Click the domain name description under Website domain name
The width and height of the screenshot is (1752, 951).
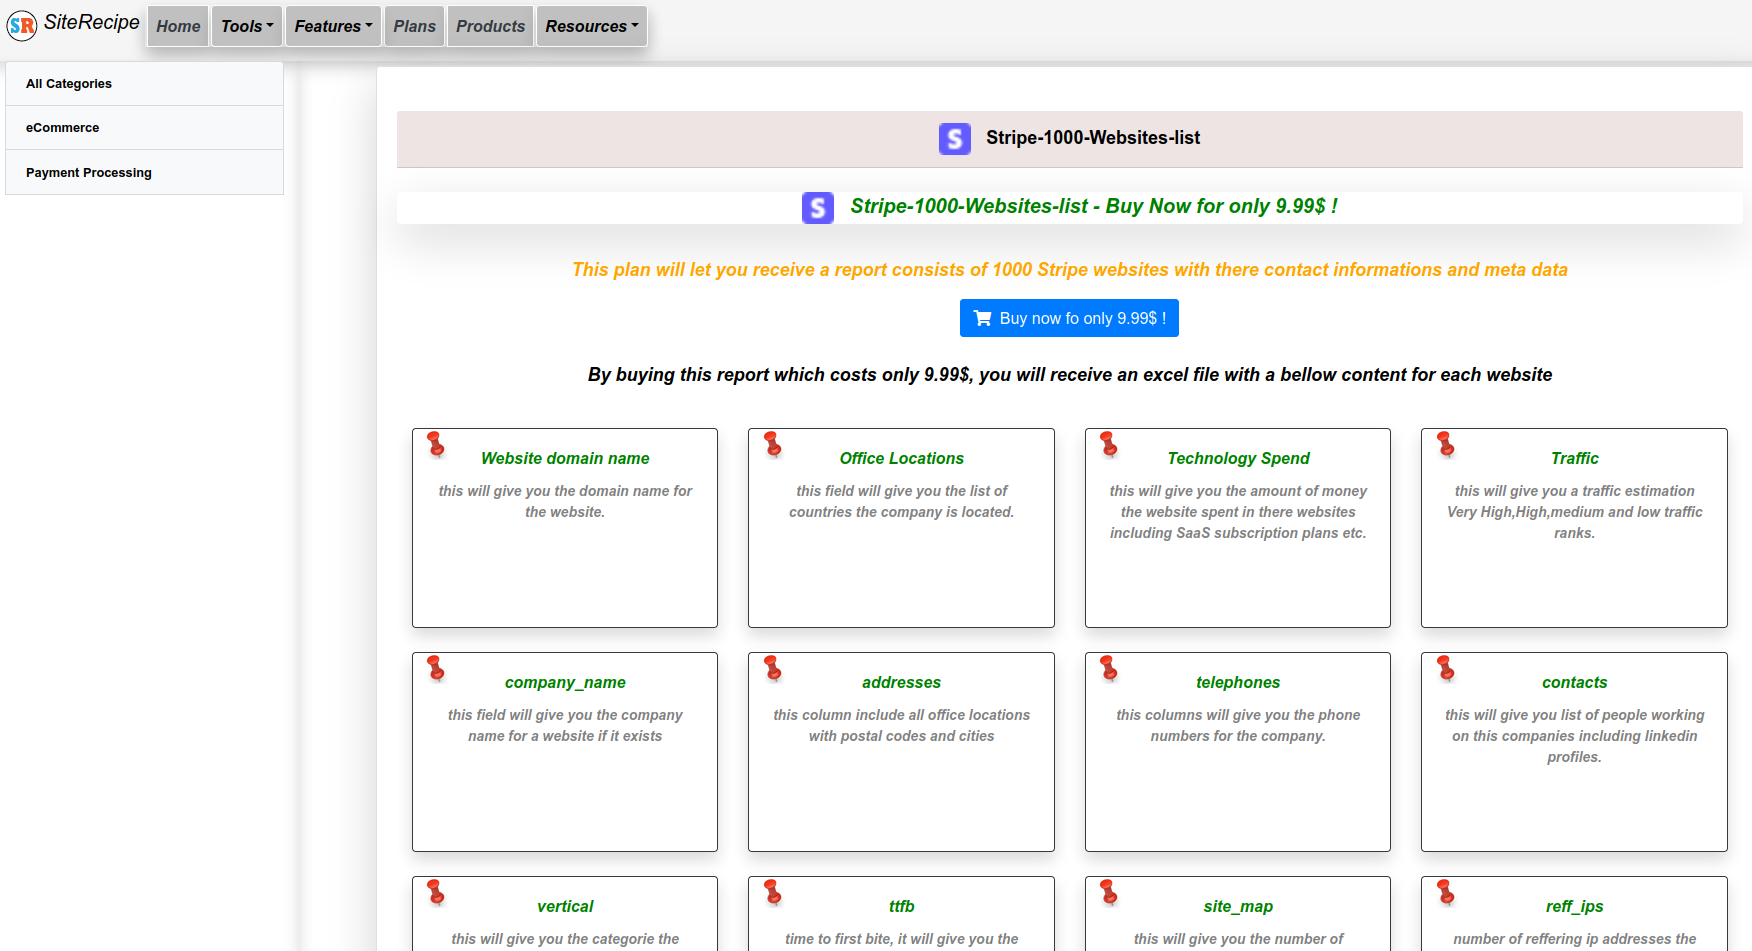pos(565,501)
